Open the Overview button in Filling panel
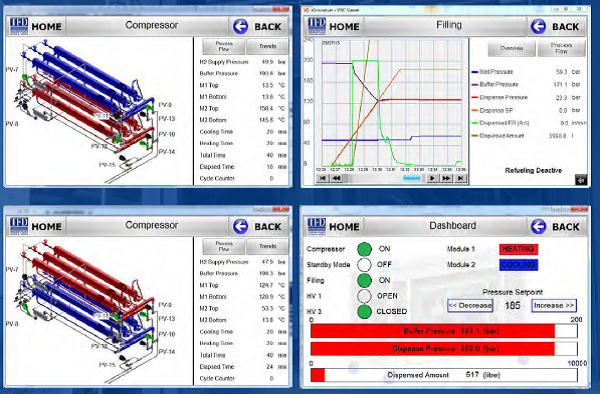This screenshot has height=394, width=600. [512, 48]
